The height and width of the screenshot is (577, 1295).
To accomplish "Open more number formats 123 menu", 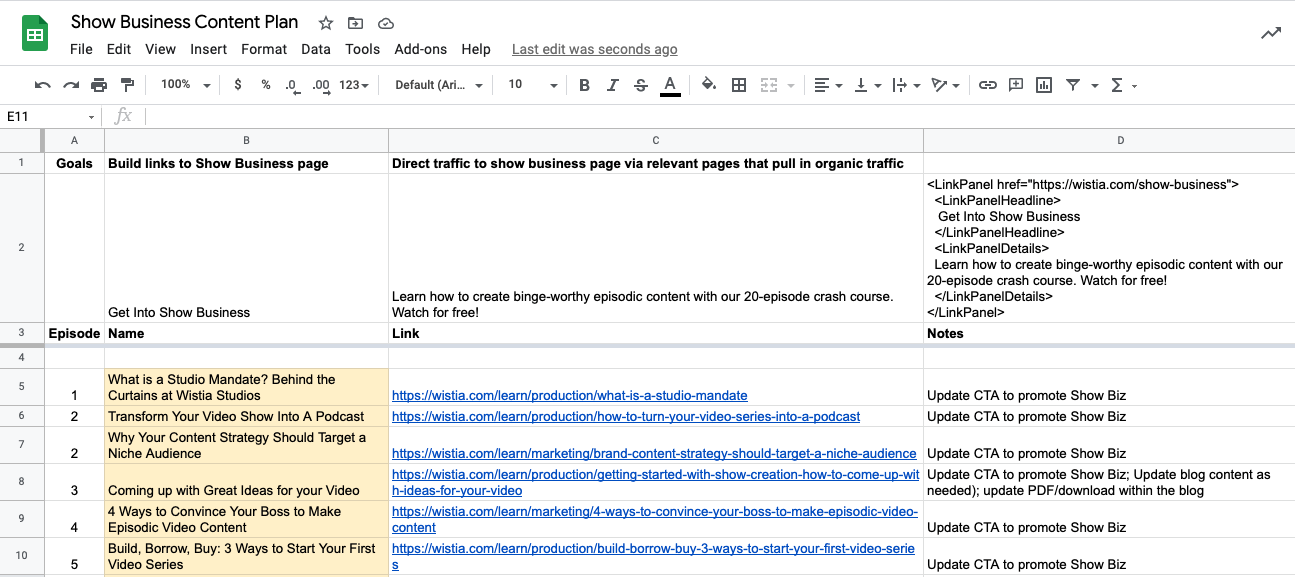I will click(354, 85).
